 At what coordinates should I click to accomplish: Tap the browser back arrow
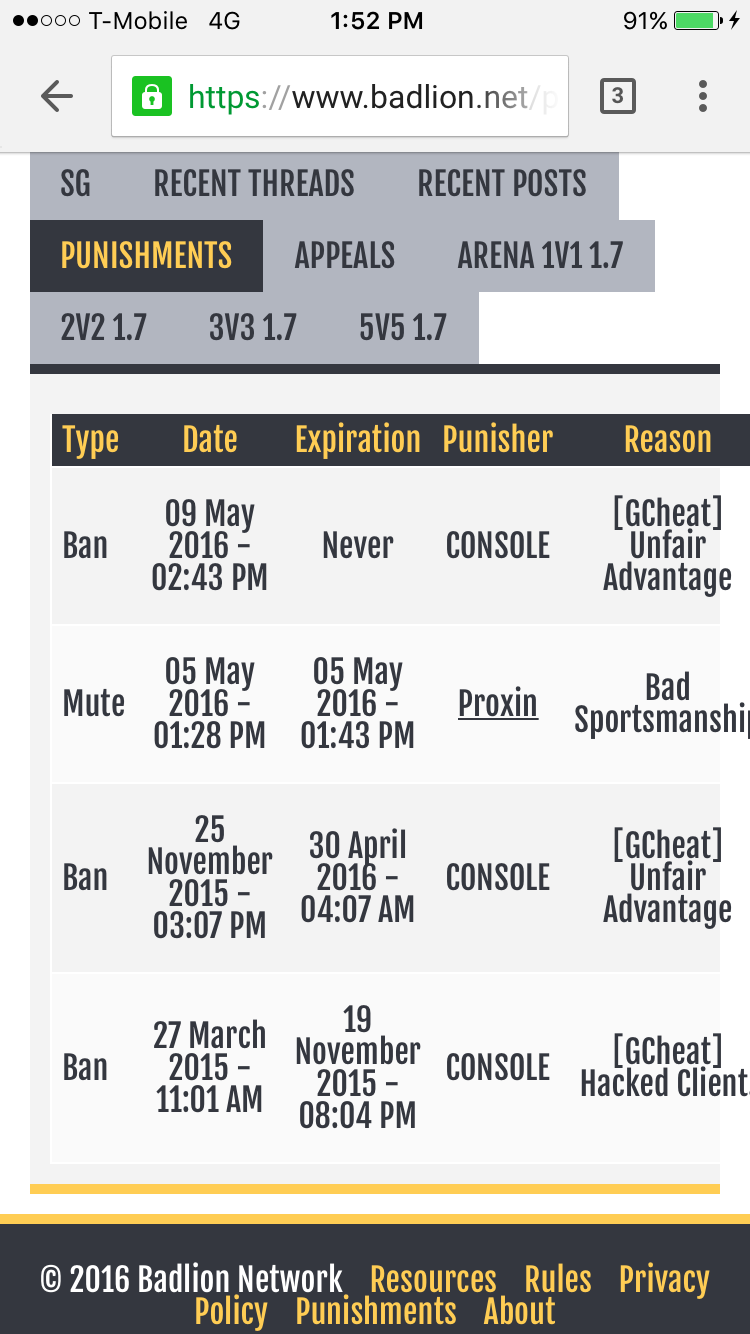(57, 96)
